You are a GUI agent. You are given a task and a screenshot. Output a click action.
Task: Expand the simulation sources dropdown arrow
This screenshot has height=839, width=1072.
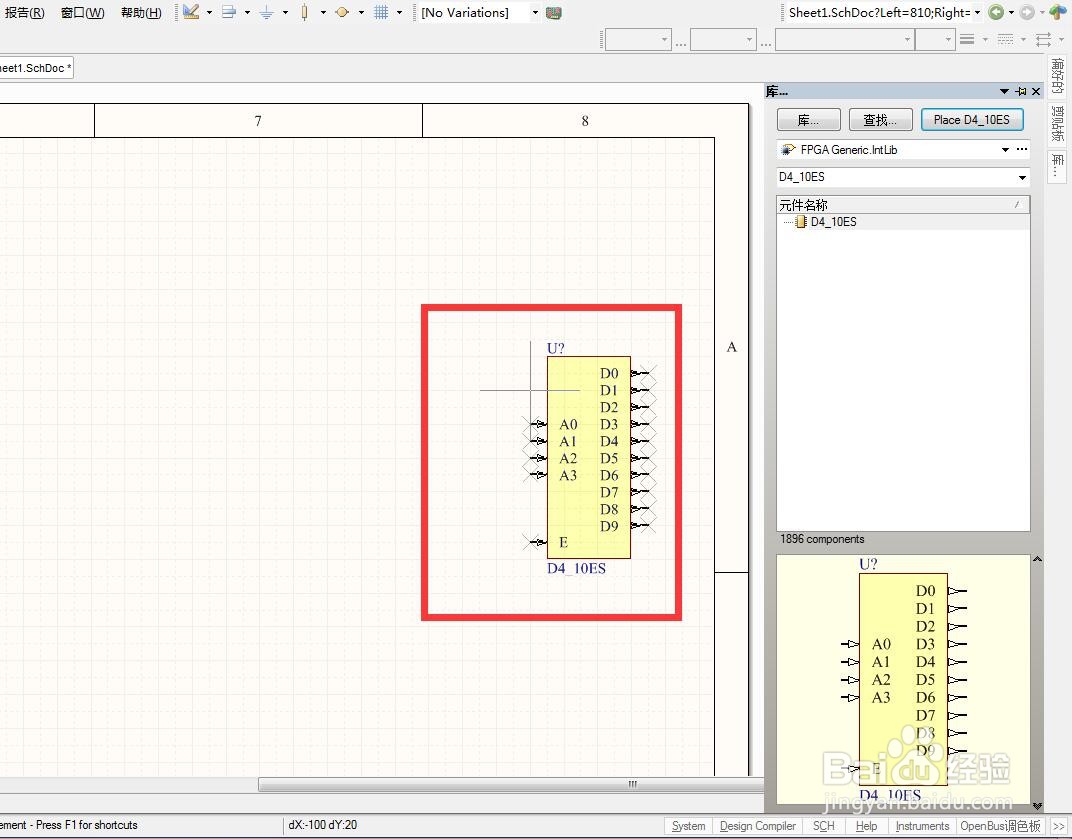[361, 12]
